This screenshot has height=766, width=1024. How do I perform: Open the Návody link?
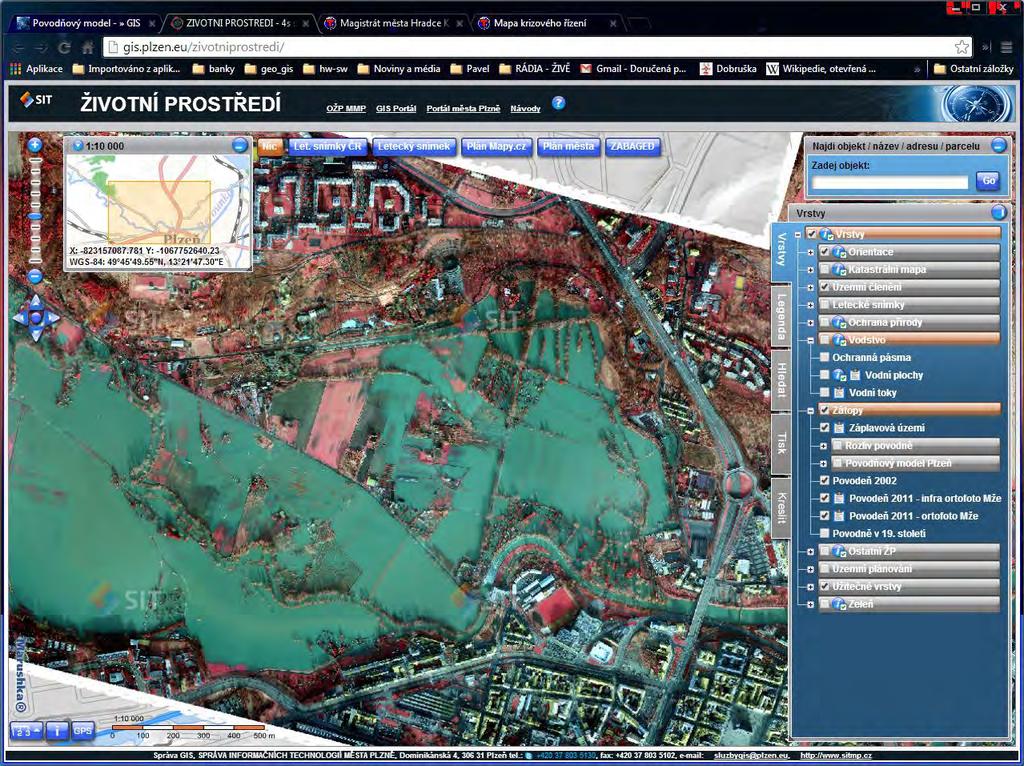coord(525,108)
